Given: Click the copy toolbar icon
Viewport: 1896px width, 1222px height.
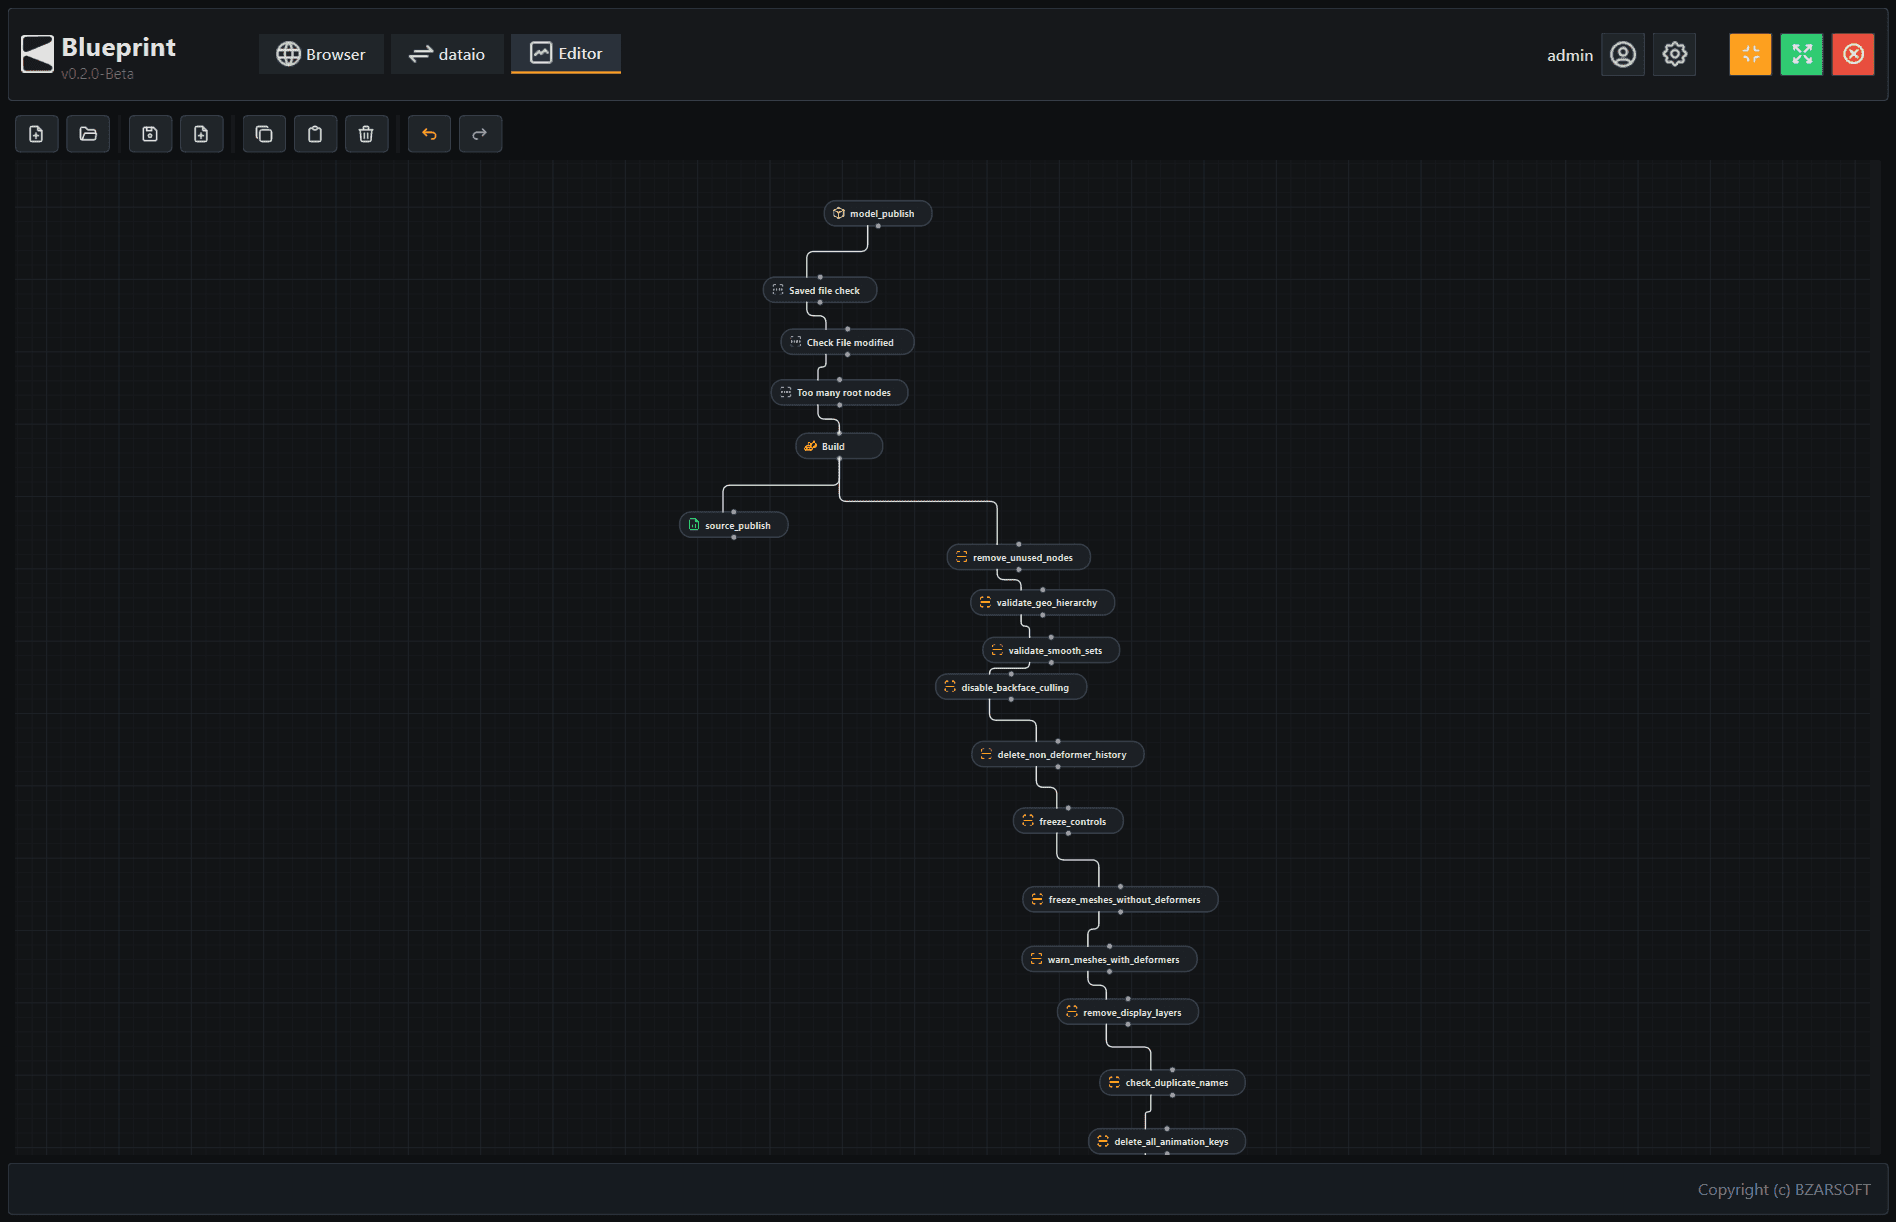Looking at the screenshot, I should pos(264,134).
